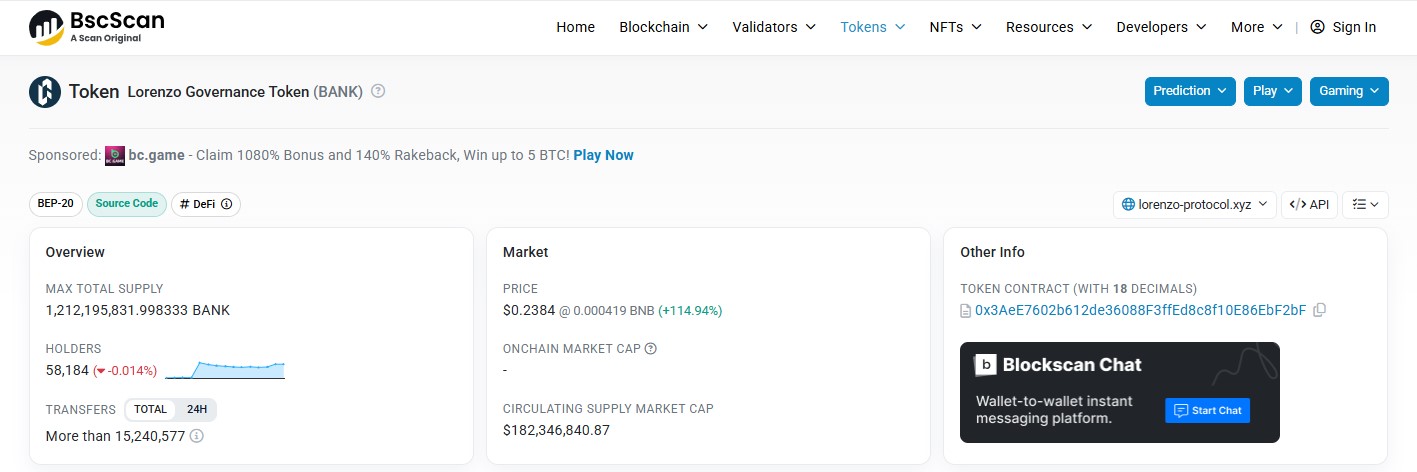Screen dimensions: 1417x472
Task: Click the bc.game sponsor logo
Action: [x=114, y=155]
